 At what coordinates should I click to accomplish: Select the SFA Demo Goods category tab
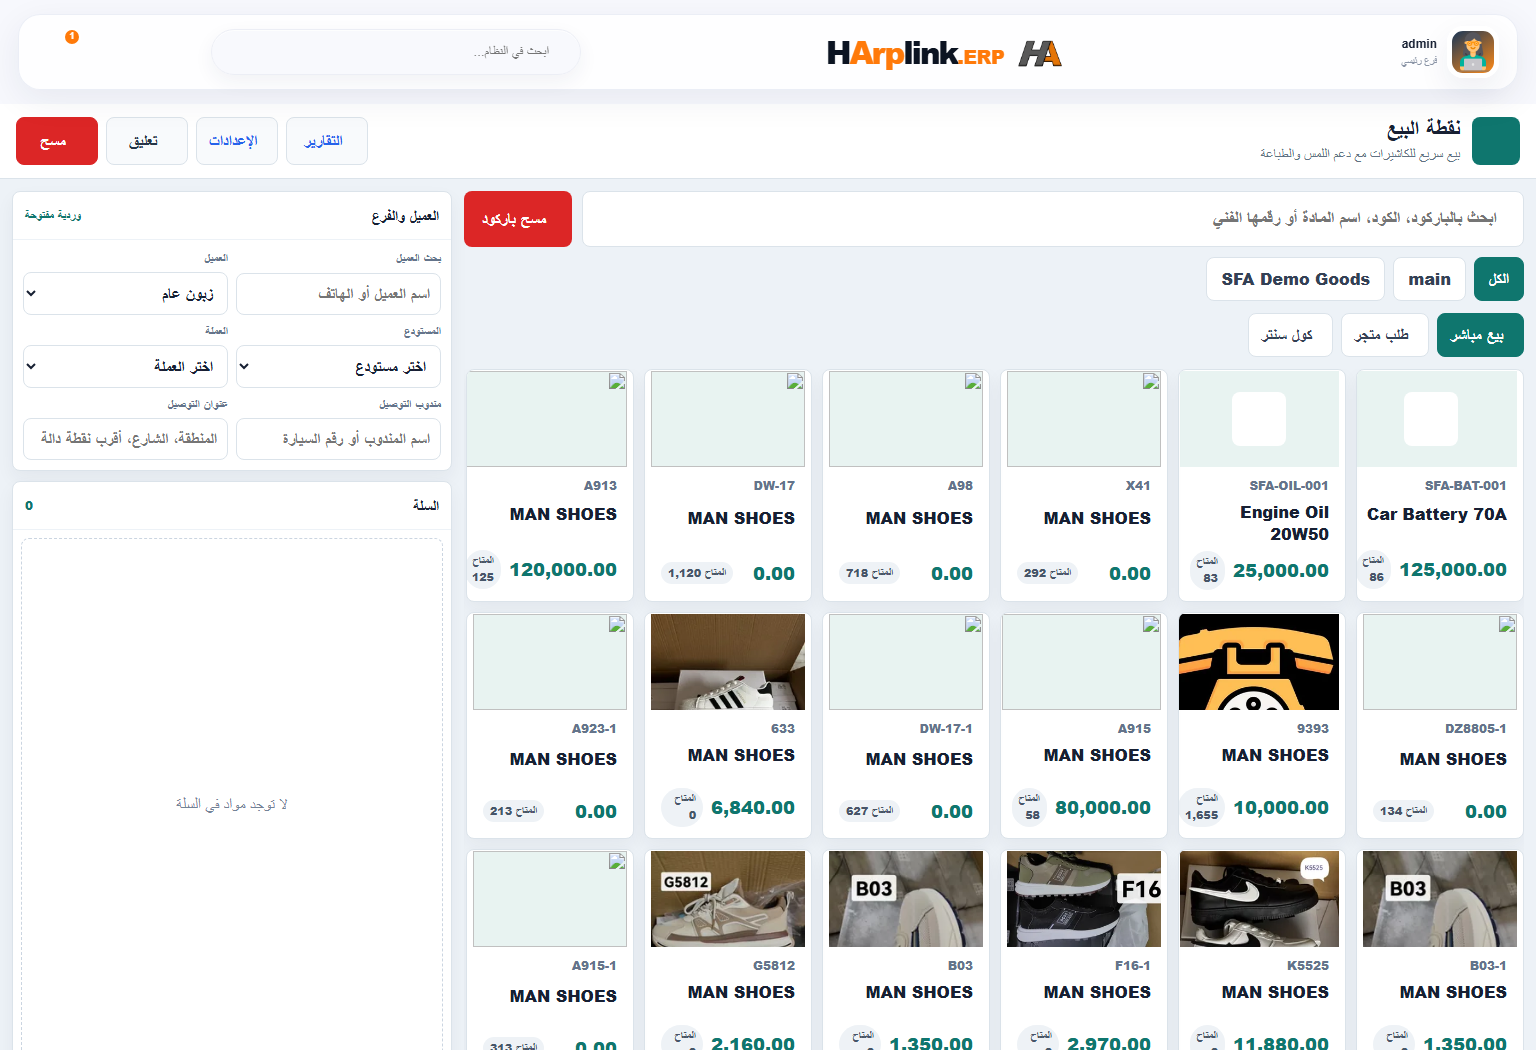coord(1295,279)
